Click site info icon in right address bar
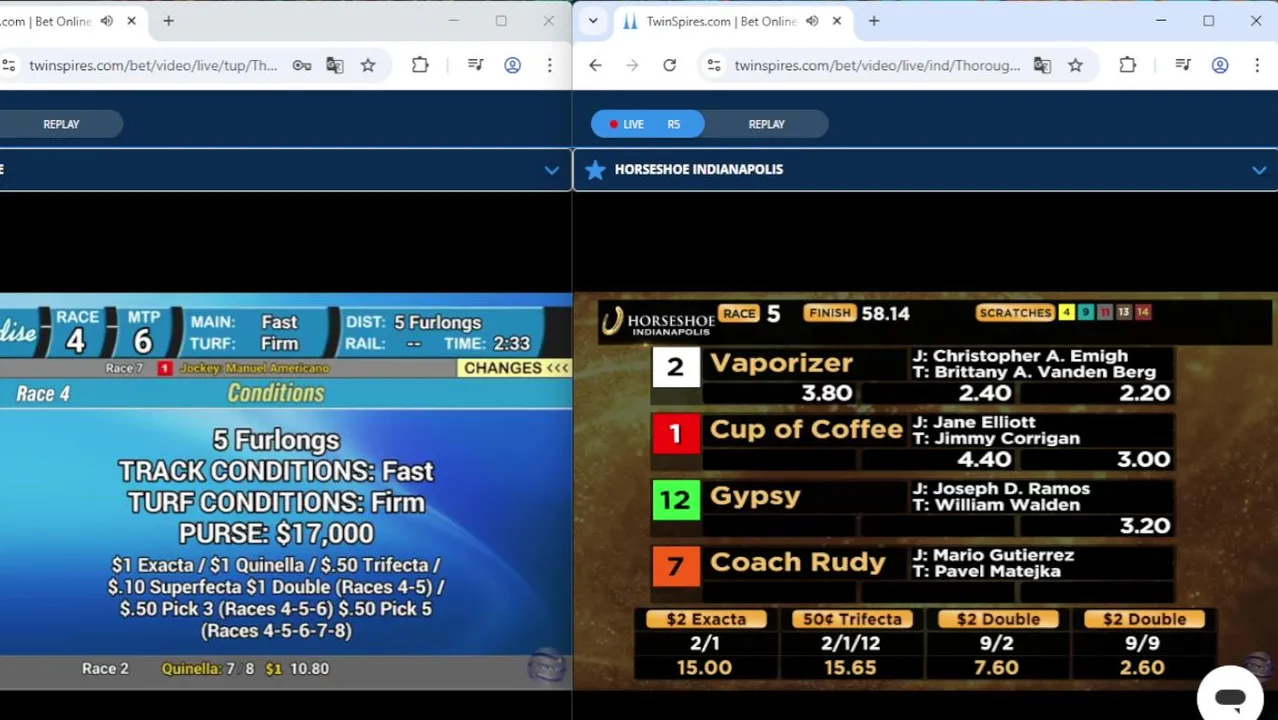This screenshot has height=720, width=1278. (x=713, y=65)
